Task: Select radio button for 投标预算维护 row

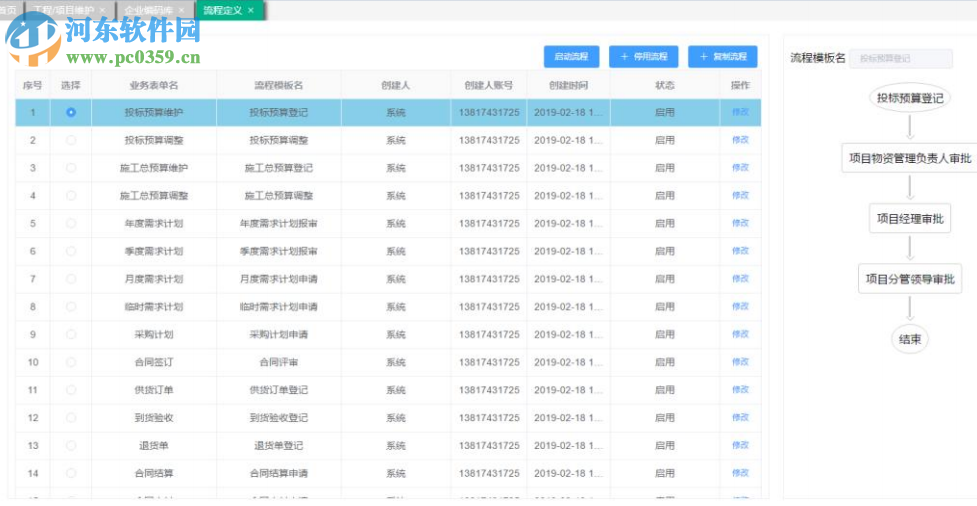Action: coord(71,112)
